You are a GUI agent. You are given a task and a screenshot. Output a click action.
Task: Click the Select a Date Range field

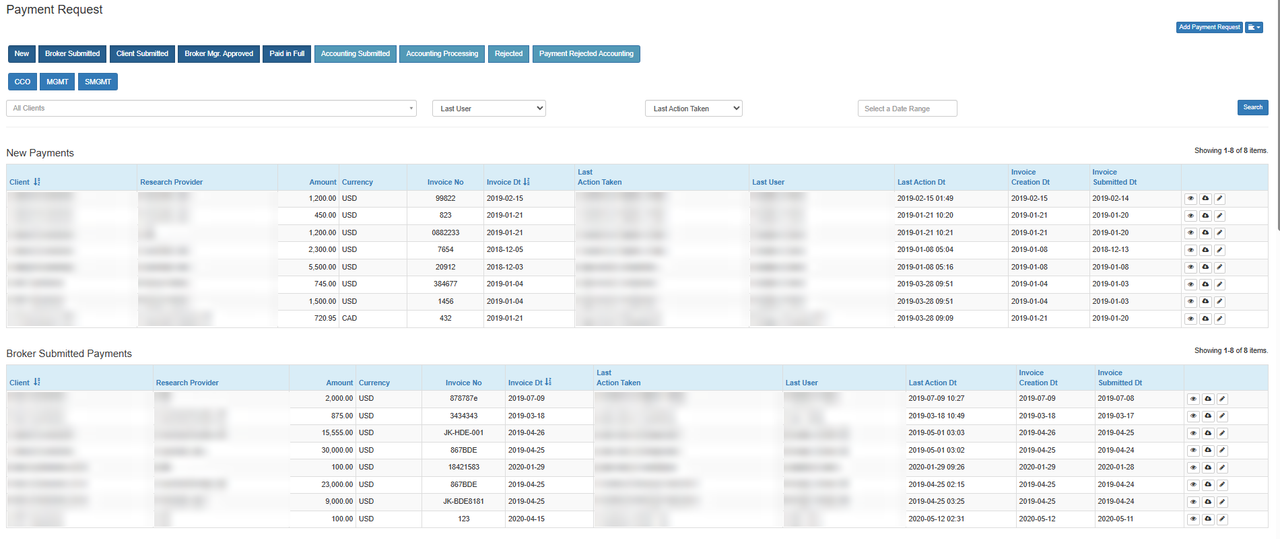point(908,108)
